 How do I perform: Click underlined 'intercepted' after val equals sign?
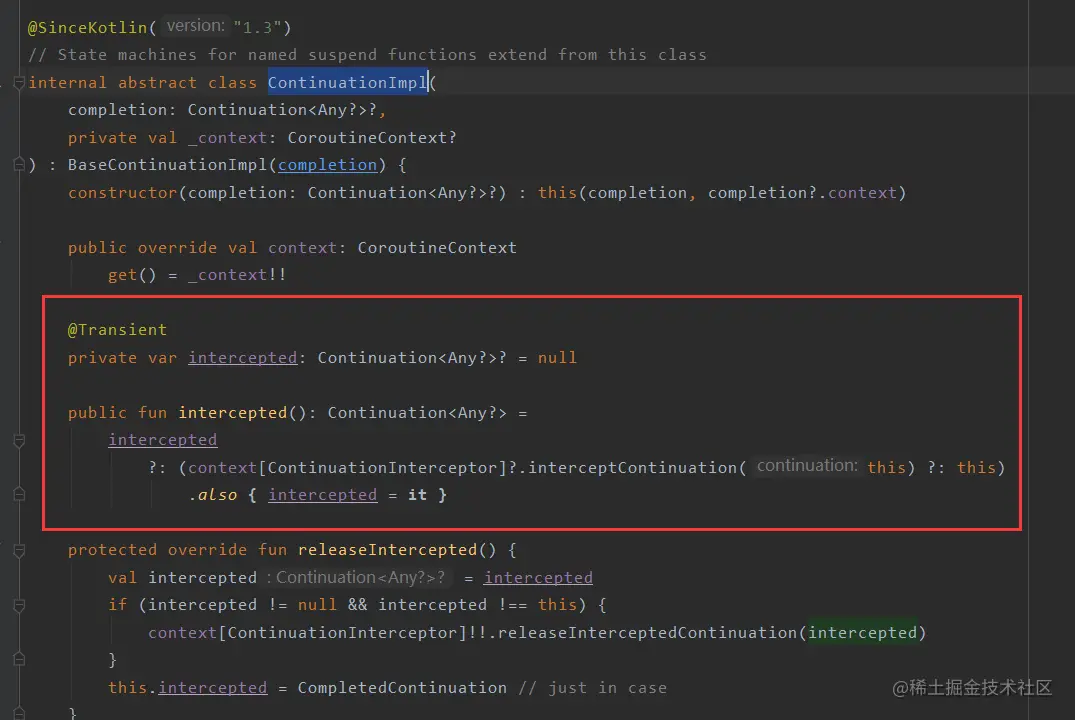point(538,578)
